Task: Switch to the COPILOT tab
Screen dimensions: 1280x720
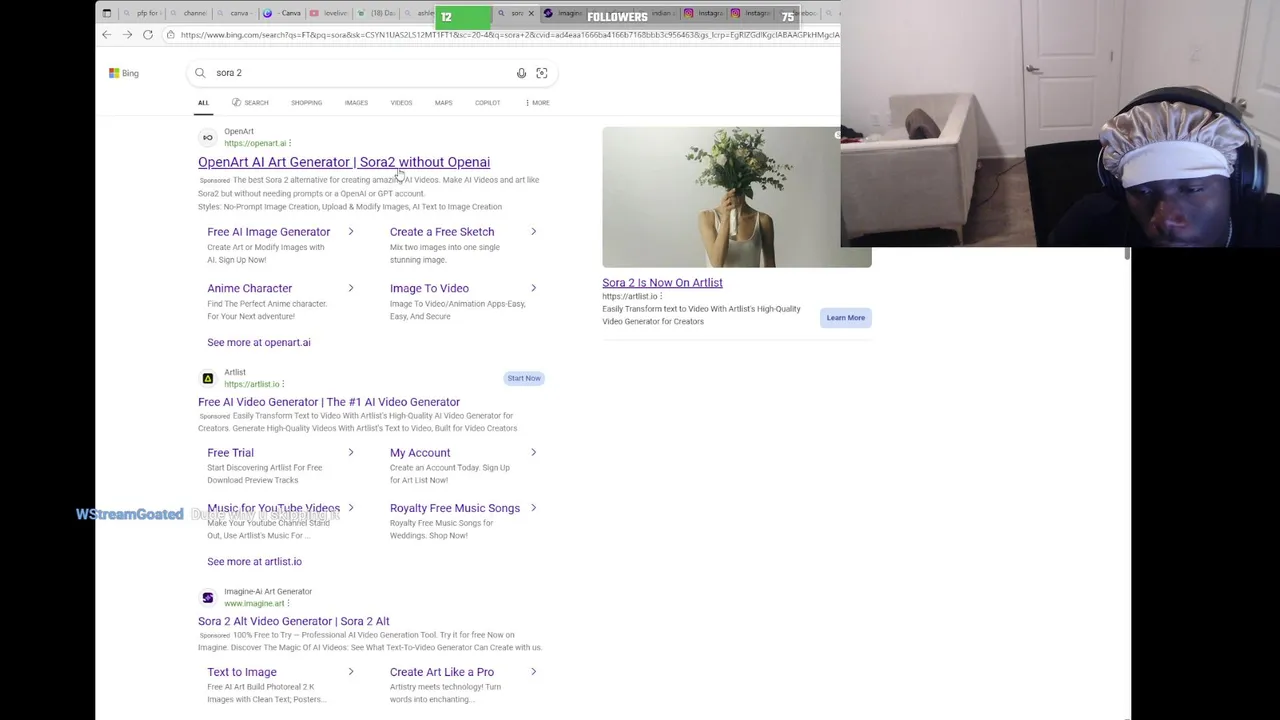Action: pos(487,103)
